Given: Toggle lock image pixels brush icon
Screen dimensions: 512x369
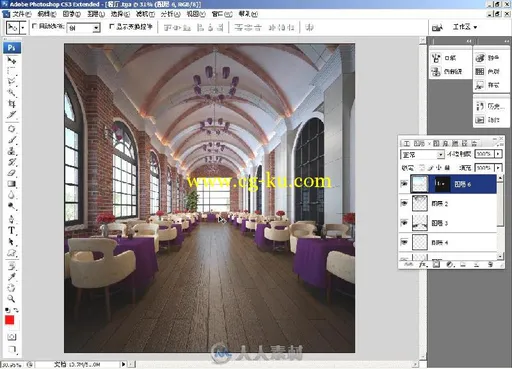Looking at the screenshot, I should (431, 167).
